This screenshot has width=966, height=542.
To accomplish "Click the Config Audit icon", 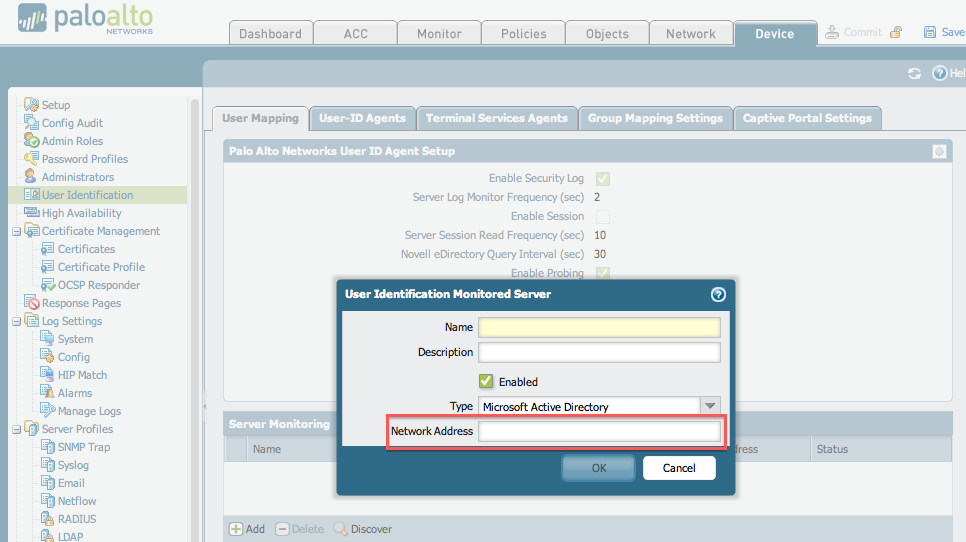I will coord(31,123).
